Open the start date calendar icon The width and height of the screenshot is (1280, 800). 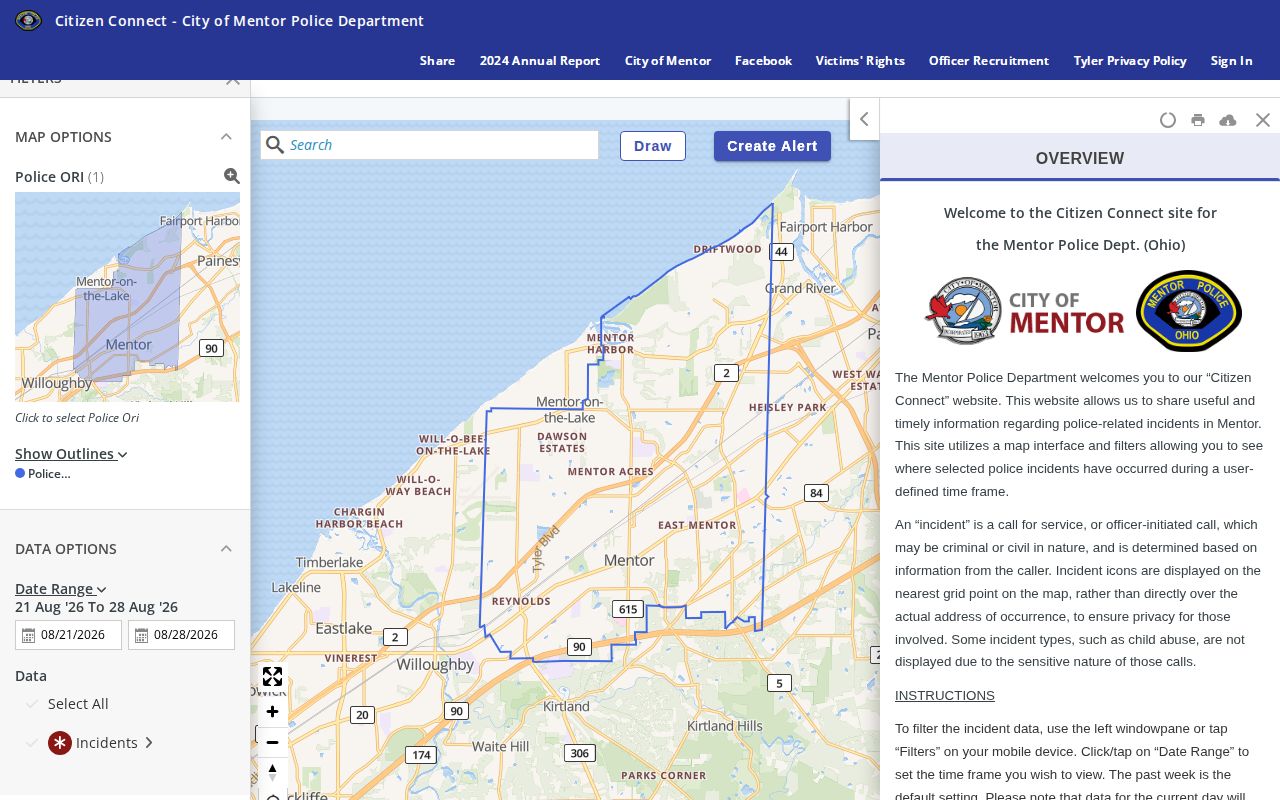click(x=29, y=635)
